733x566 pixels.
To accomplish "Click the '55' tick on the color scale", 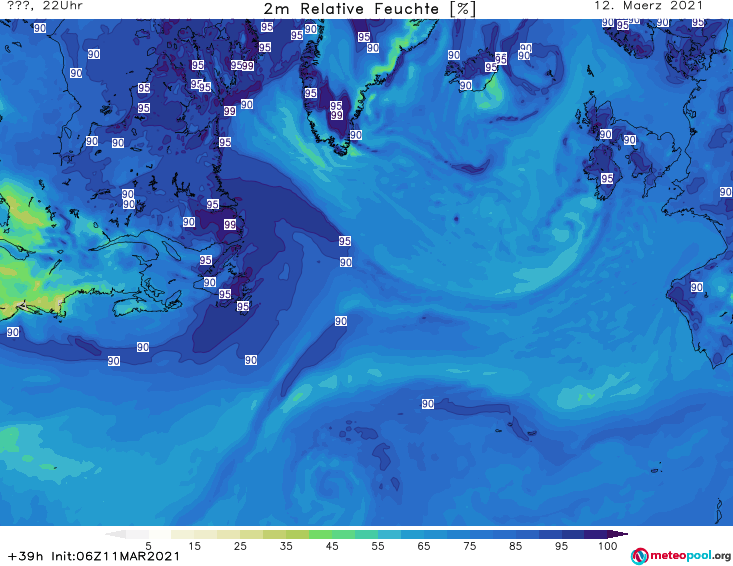I will point(378,546).
